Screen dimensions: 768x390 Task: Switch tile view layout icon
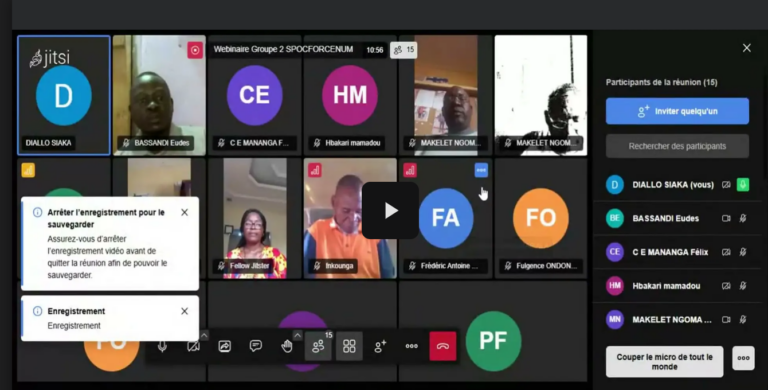349,346
